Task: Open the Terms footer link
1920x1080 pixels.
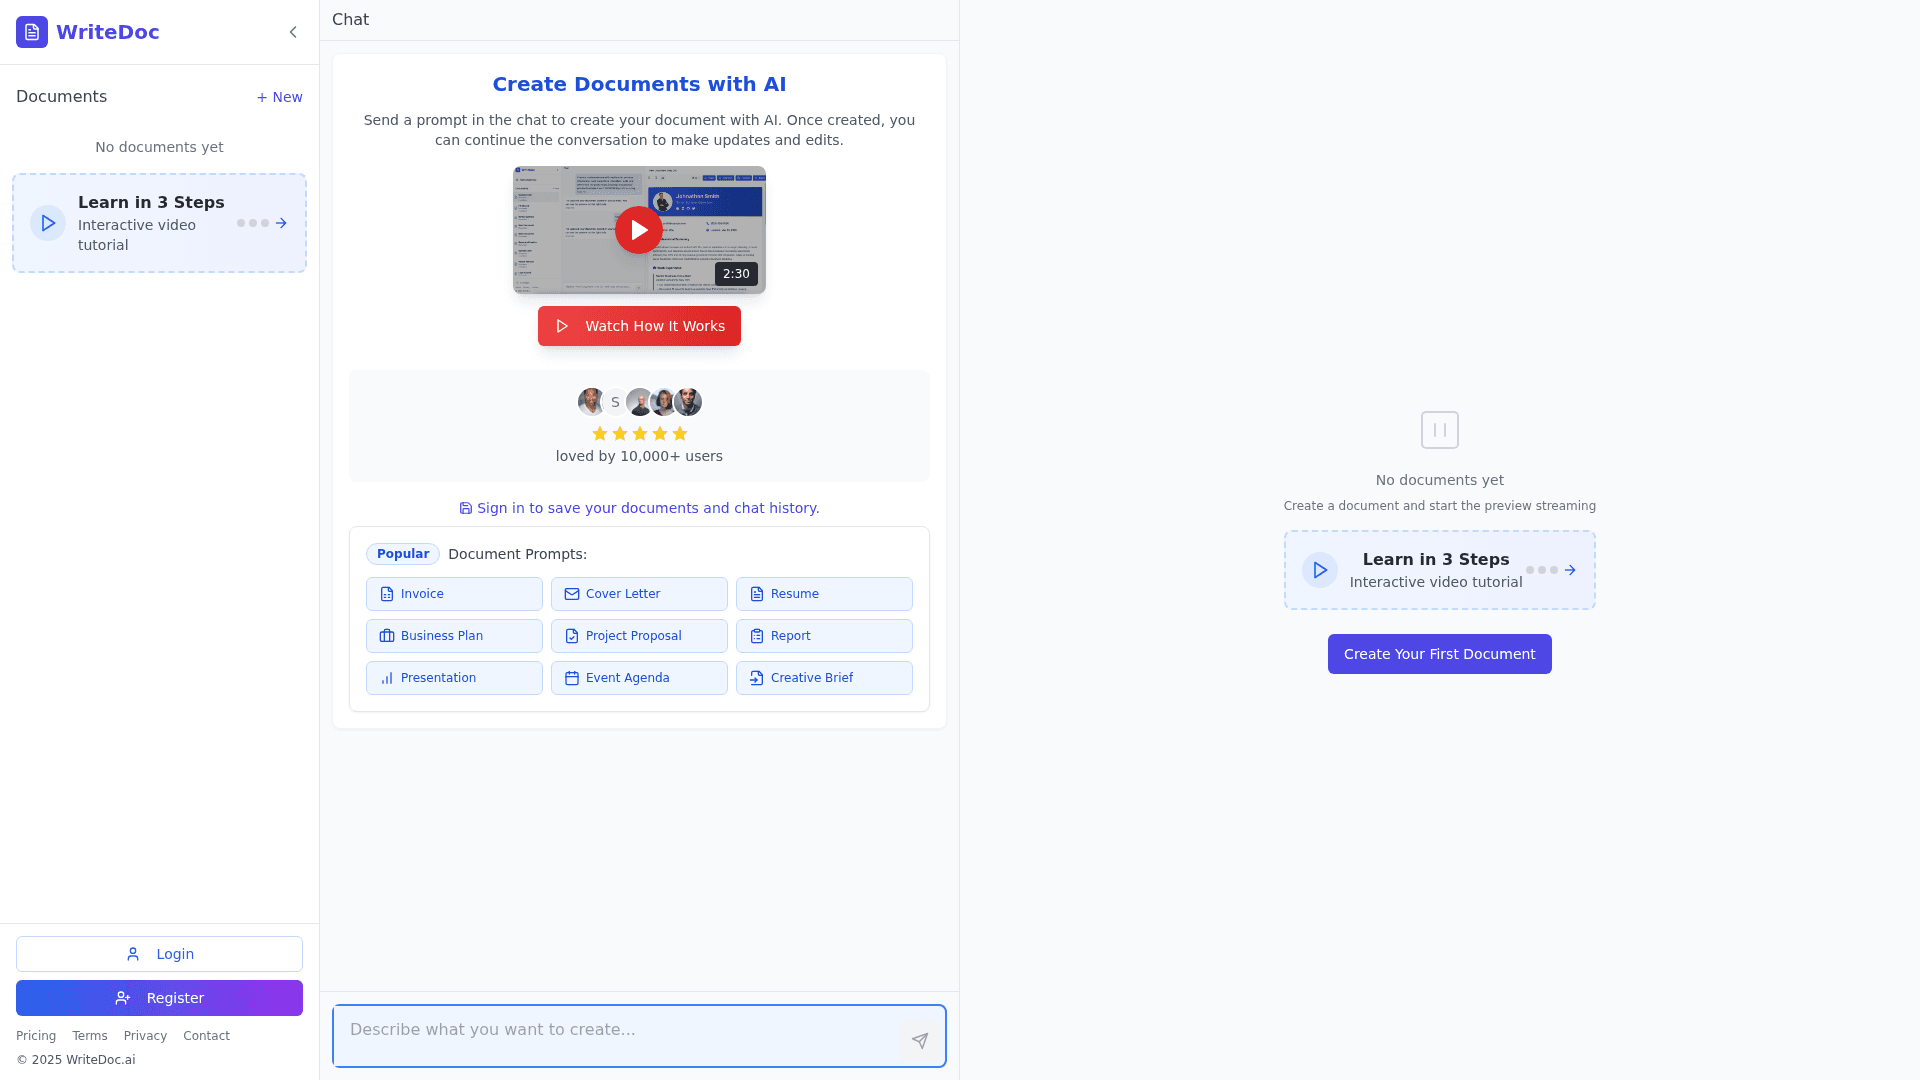Action: tap(90, 1036)
